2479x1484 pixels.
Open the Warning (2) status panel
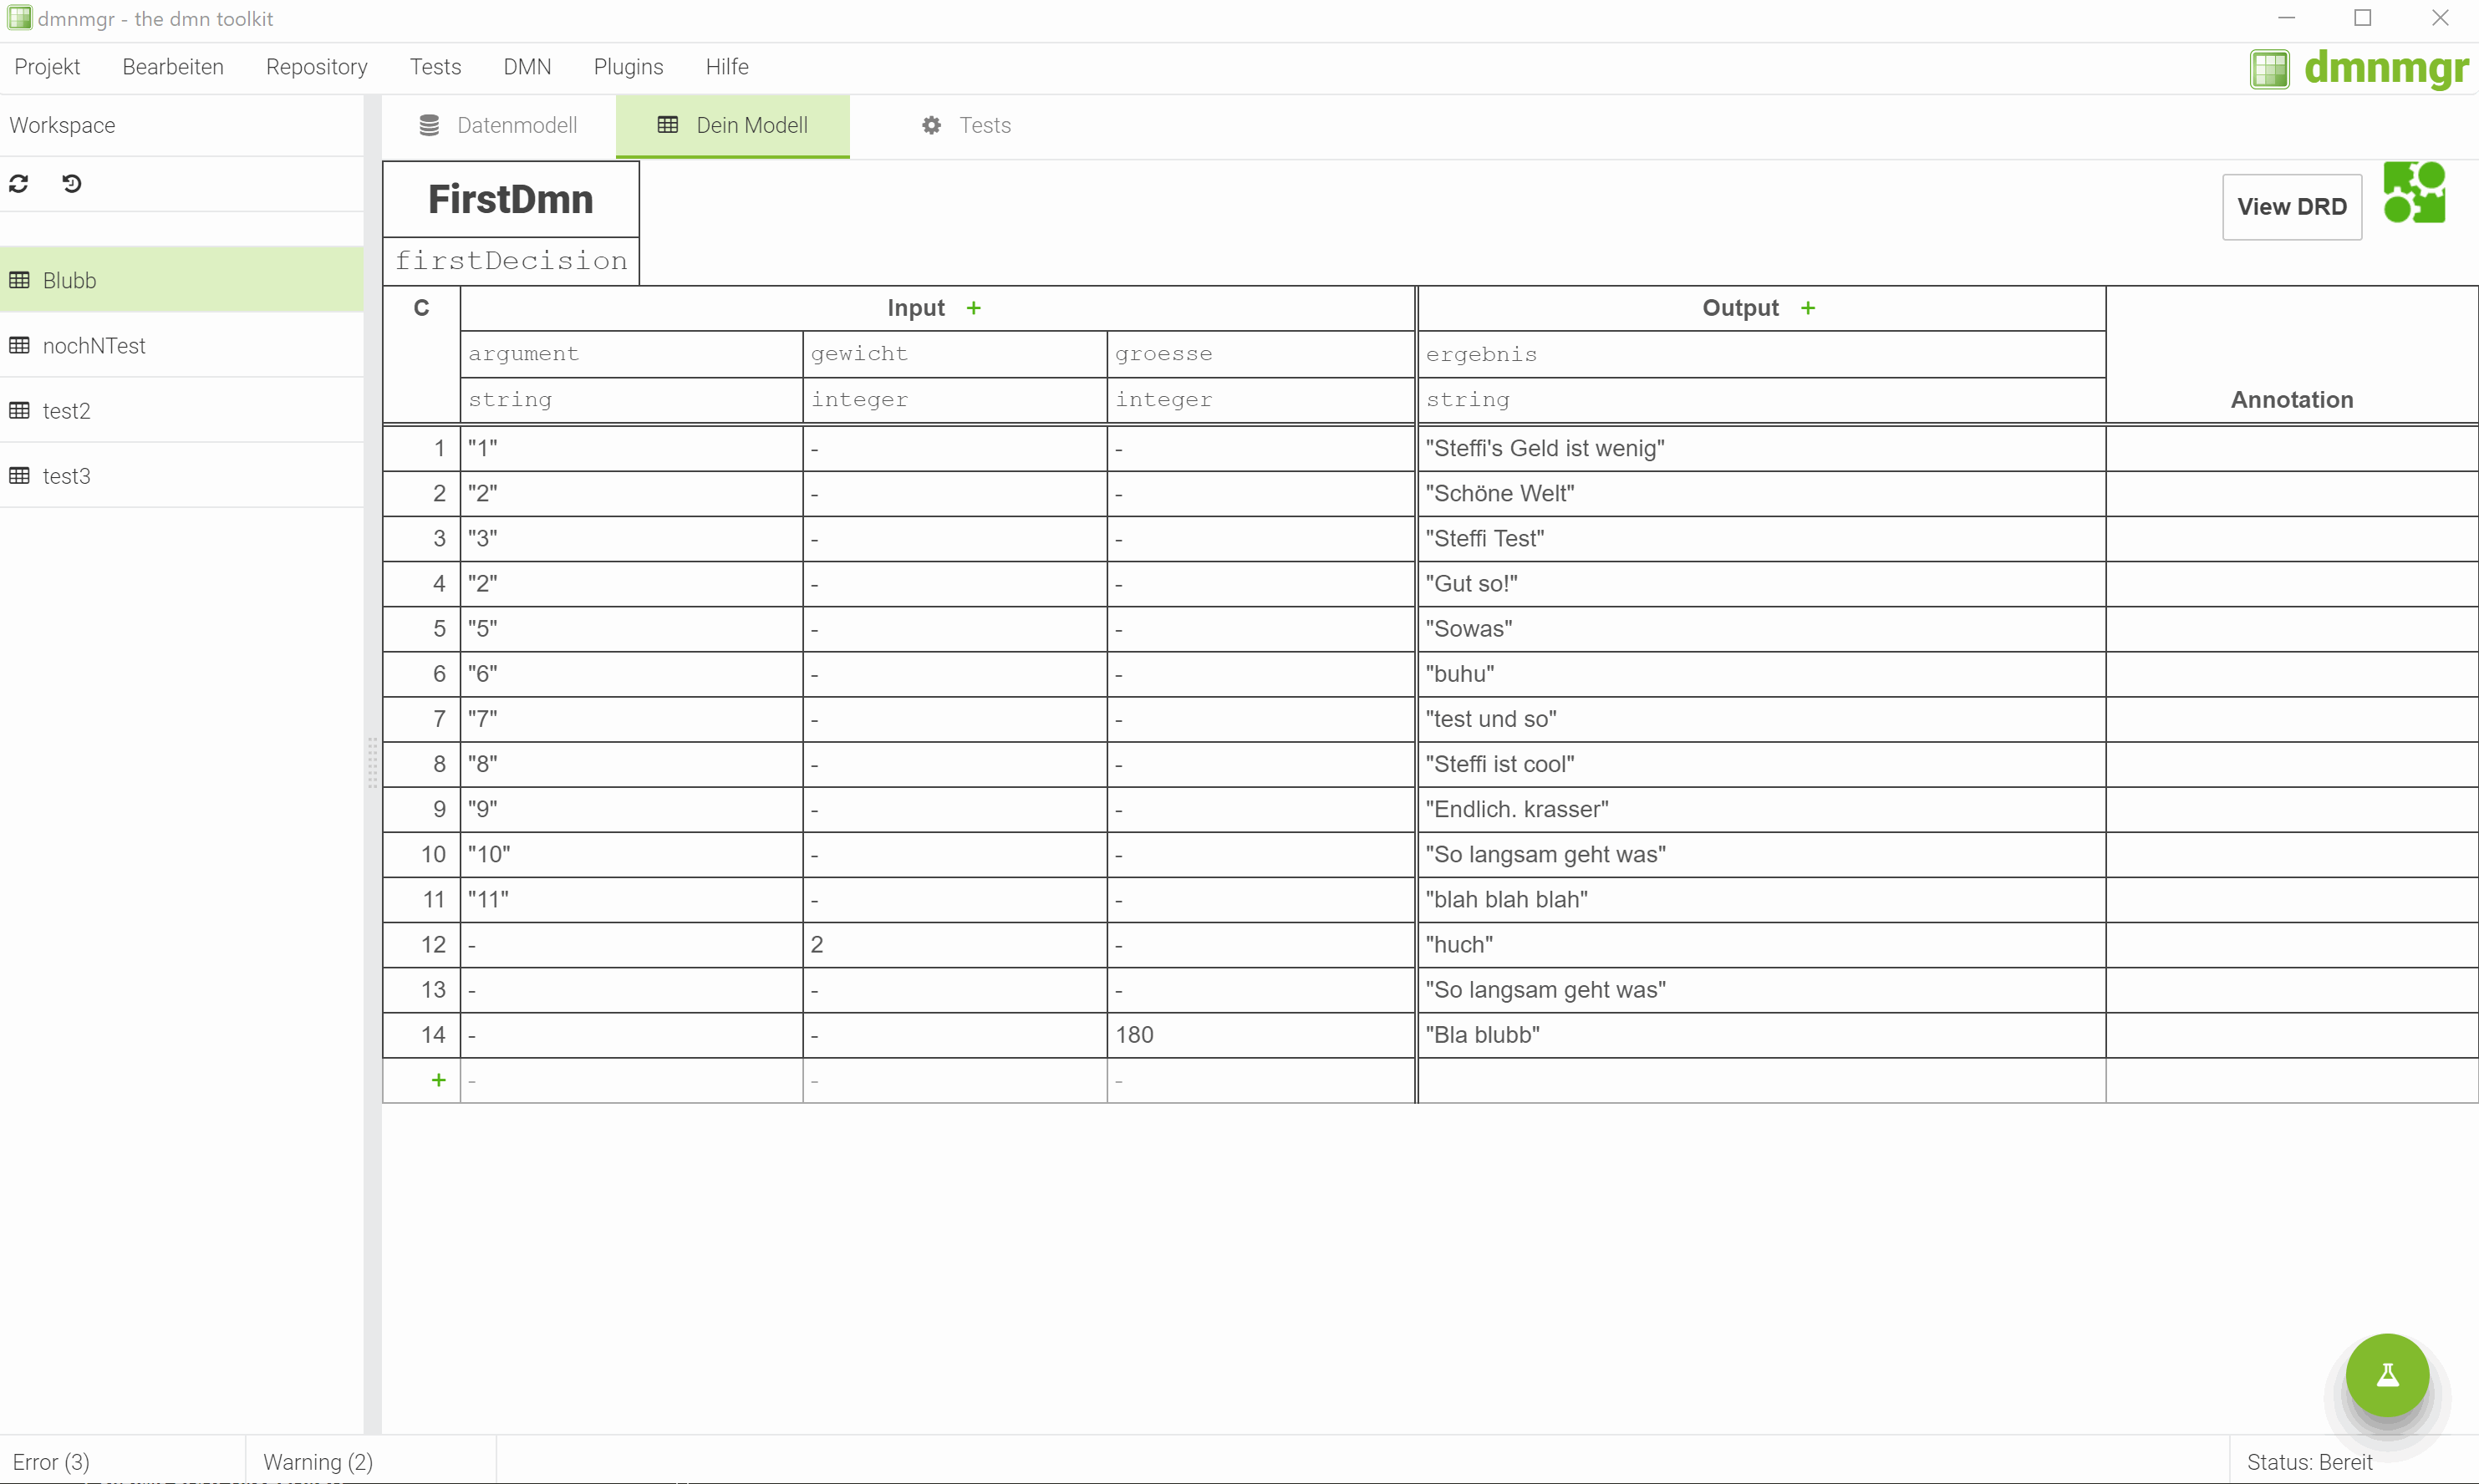pos(318,1462)
